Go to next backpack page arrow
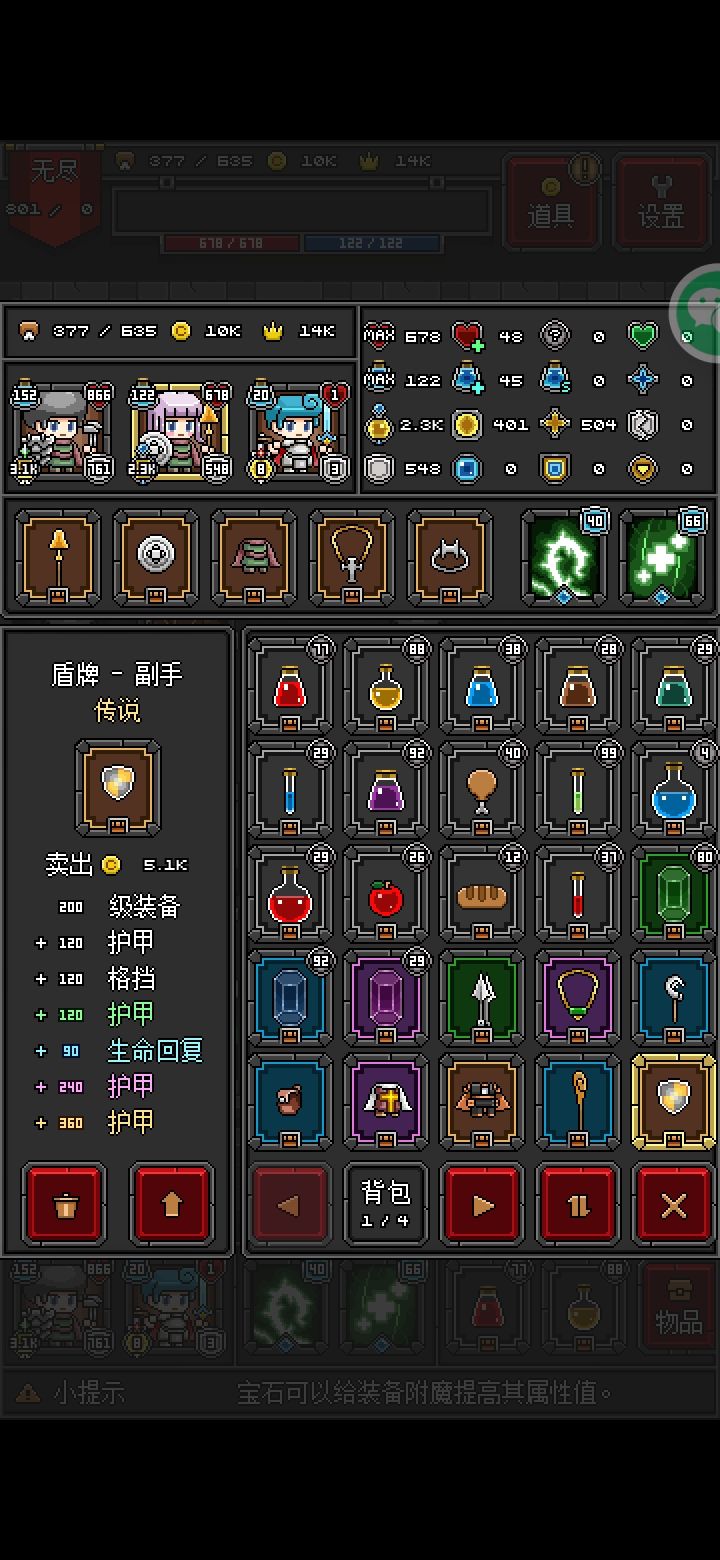Screen dimensions: 720x1560 (x=482, y=1204)
